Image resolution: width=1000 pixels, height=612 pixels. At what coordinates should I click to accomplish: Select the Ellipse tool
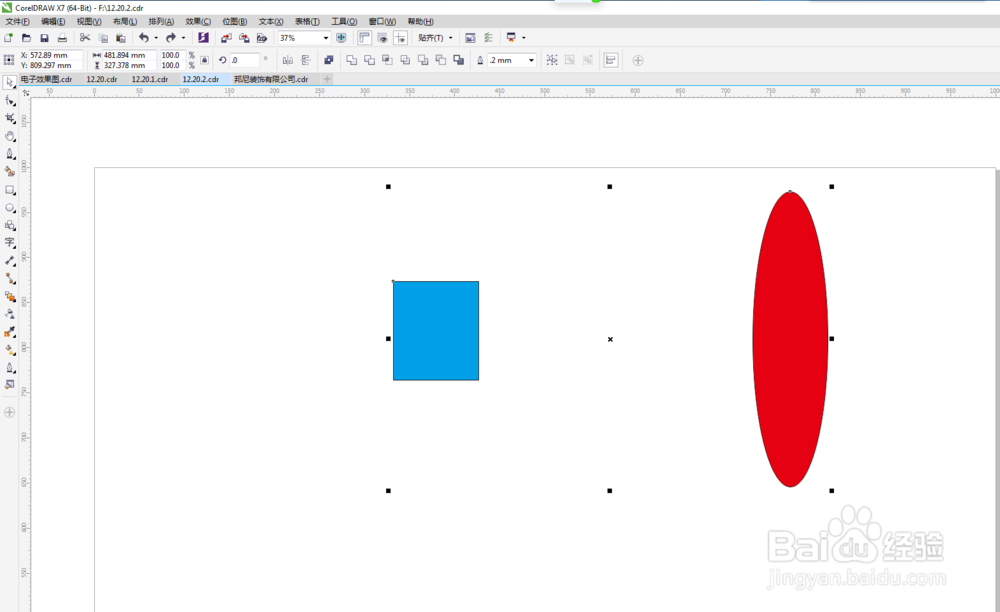[x=10, y=208]
